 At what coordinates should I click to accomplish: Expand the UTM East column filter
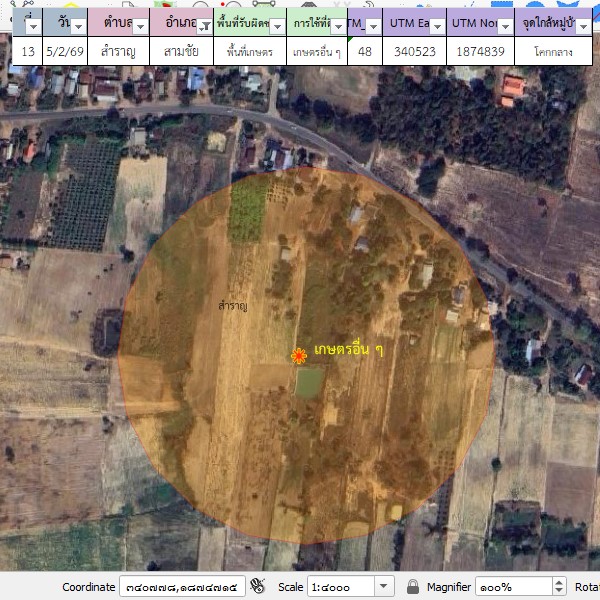pyautogui.click(x=435, y=25)
